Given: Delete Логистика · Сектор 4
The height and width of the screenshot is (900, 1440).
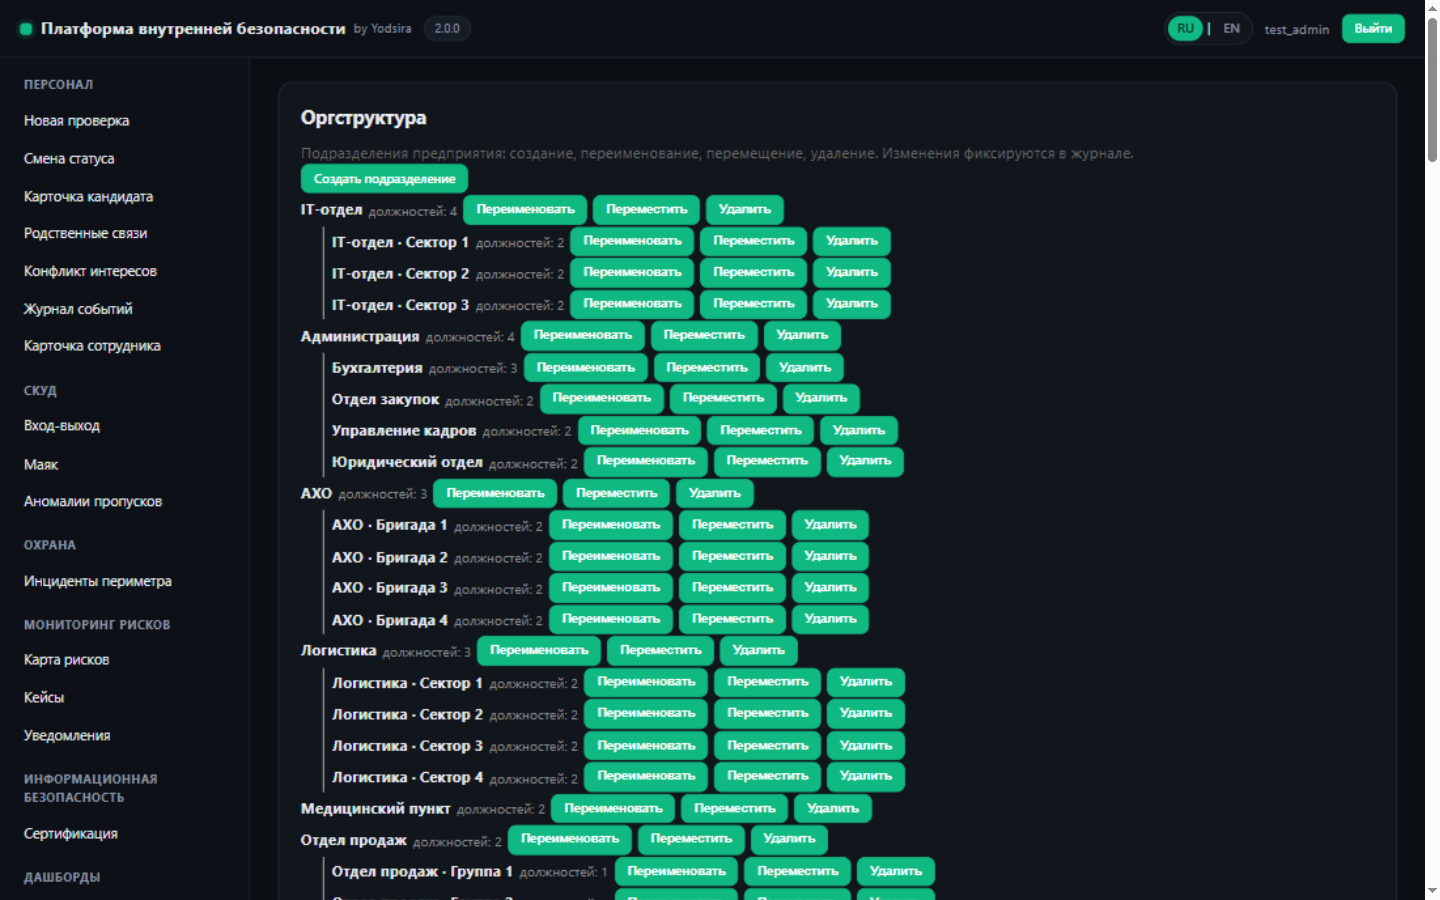Looking at the screenshot, I should 866,776.
